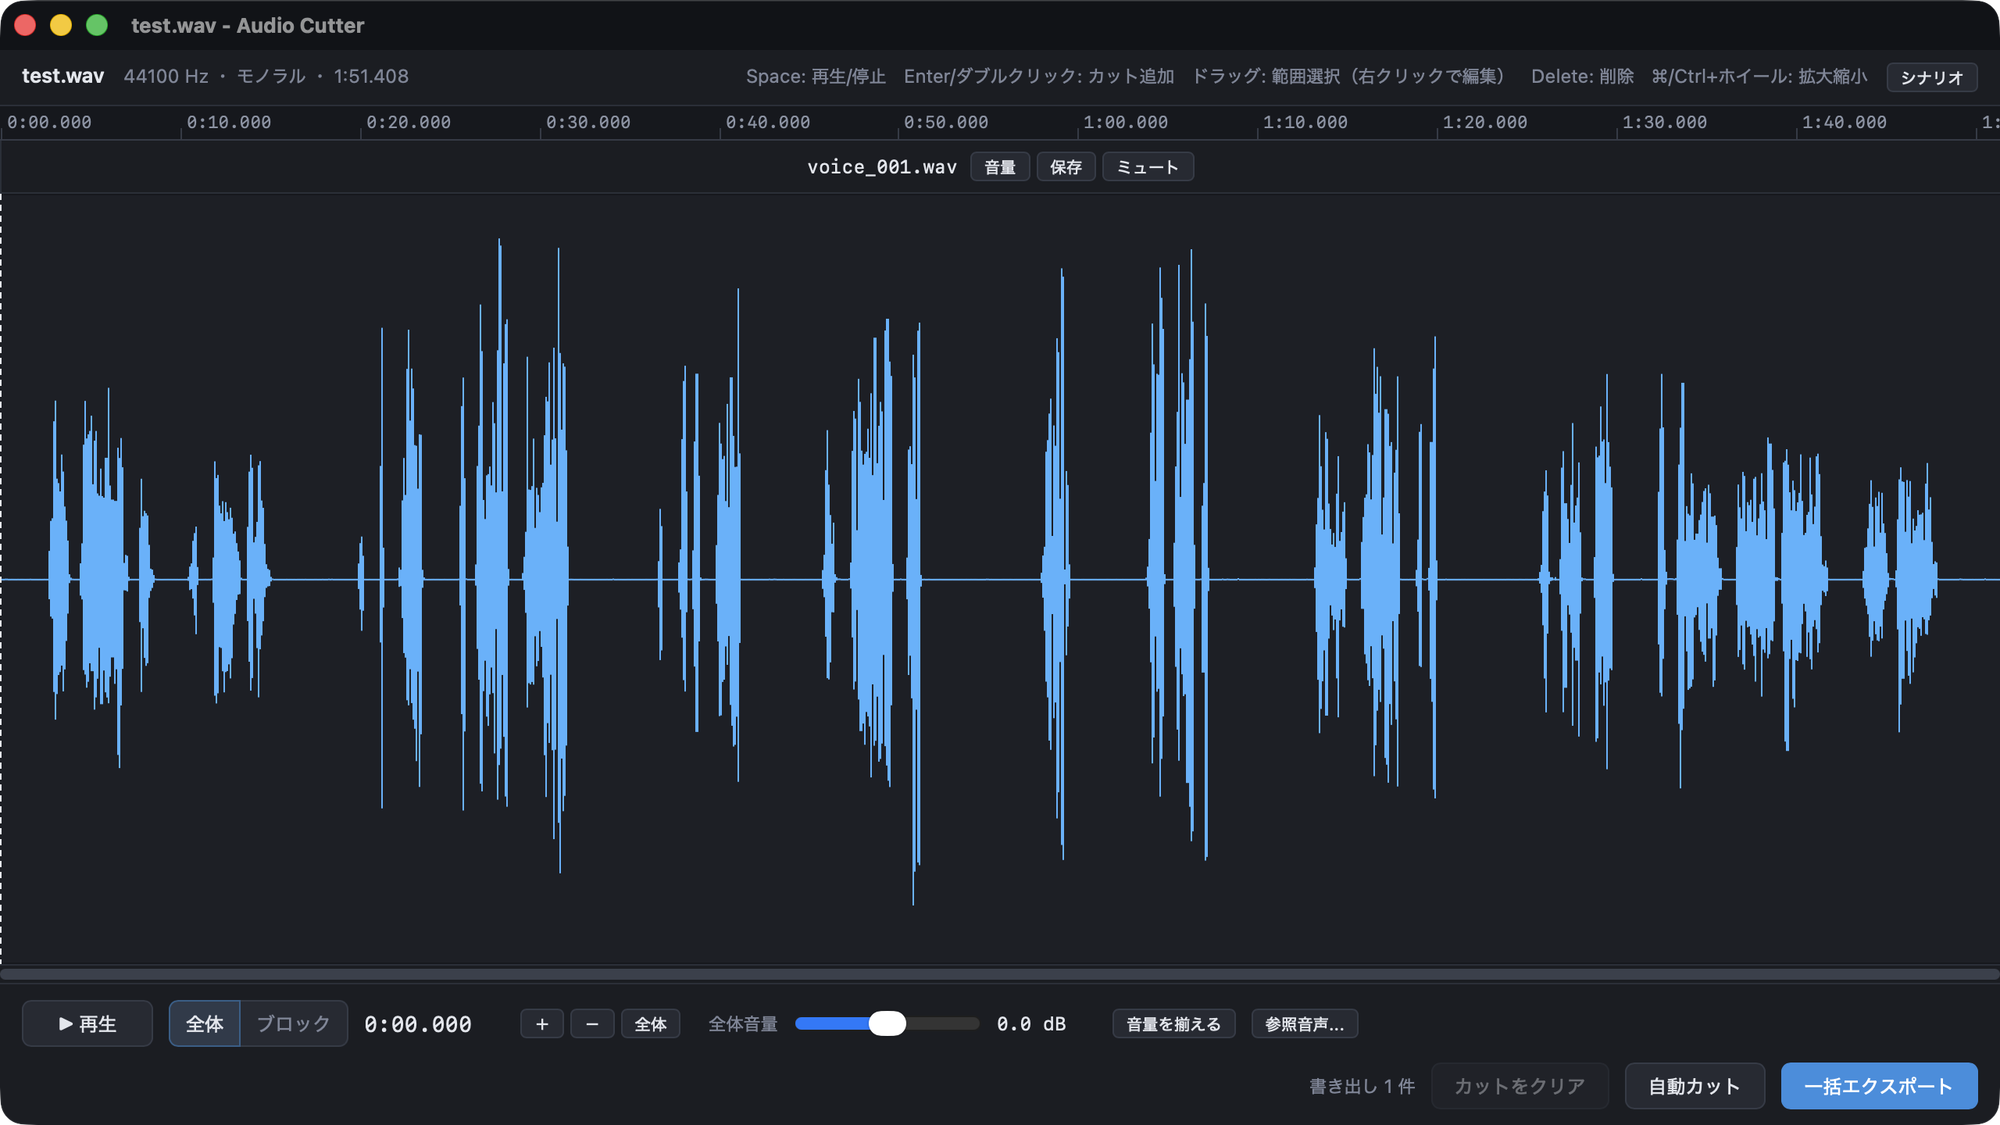
Task: Click 一括エクスポート to export all
Action: coord(1879,1086)
